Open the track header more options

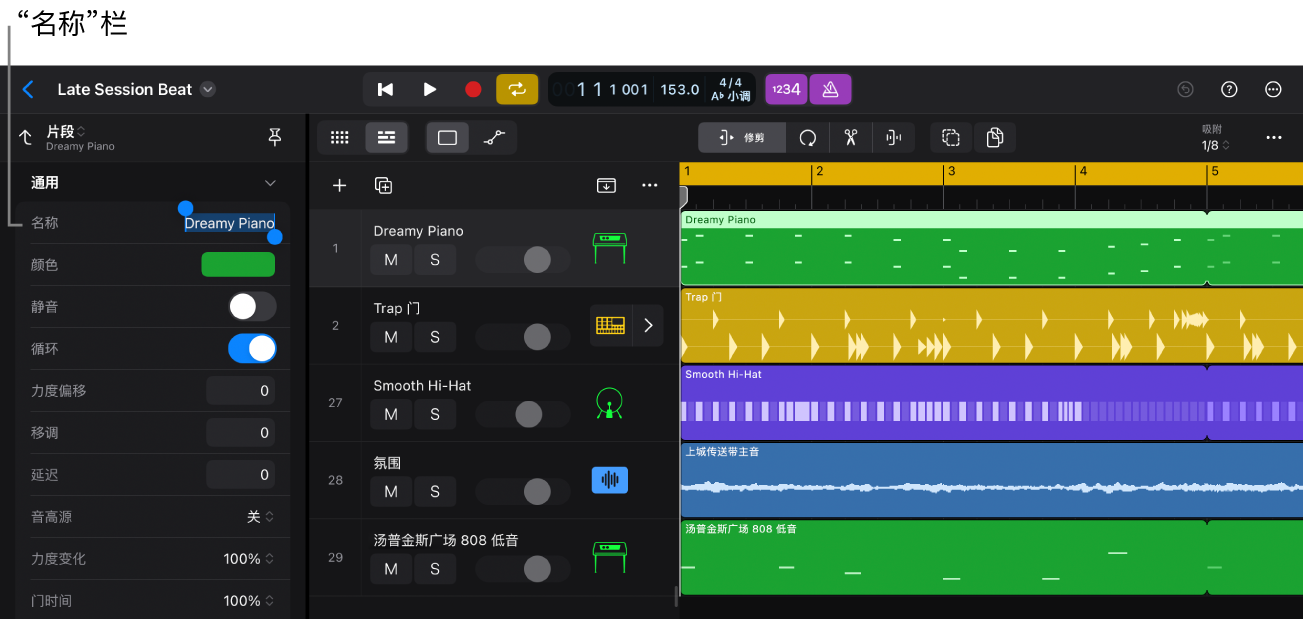coord(650,185)
